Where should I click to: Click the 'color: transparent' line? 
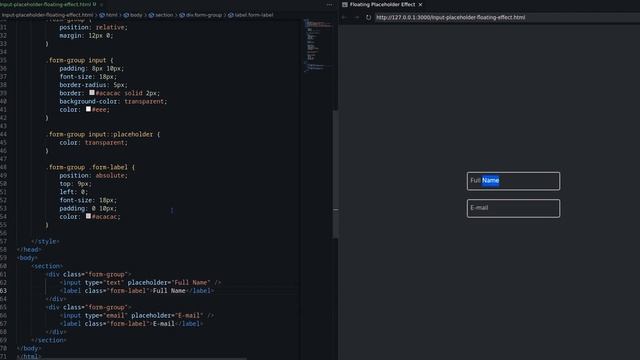tap(93, 142)
